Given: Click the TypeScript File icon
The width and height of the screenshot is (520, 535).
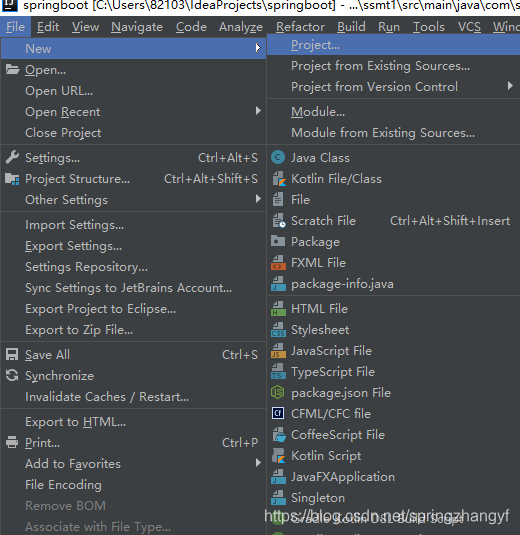Looking at the screenshot, I should click(x=278, y=372).
